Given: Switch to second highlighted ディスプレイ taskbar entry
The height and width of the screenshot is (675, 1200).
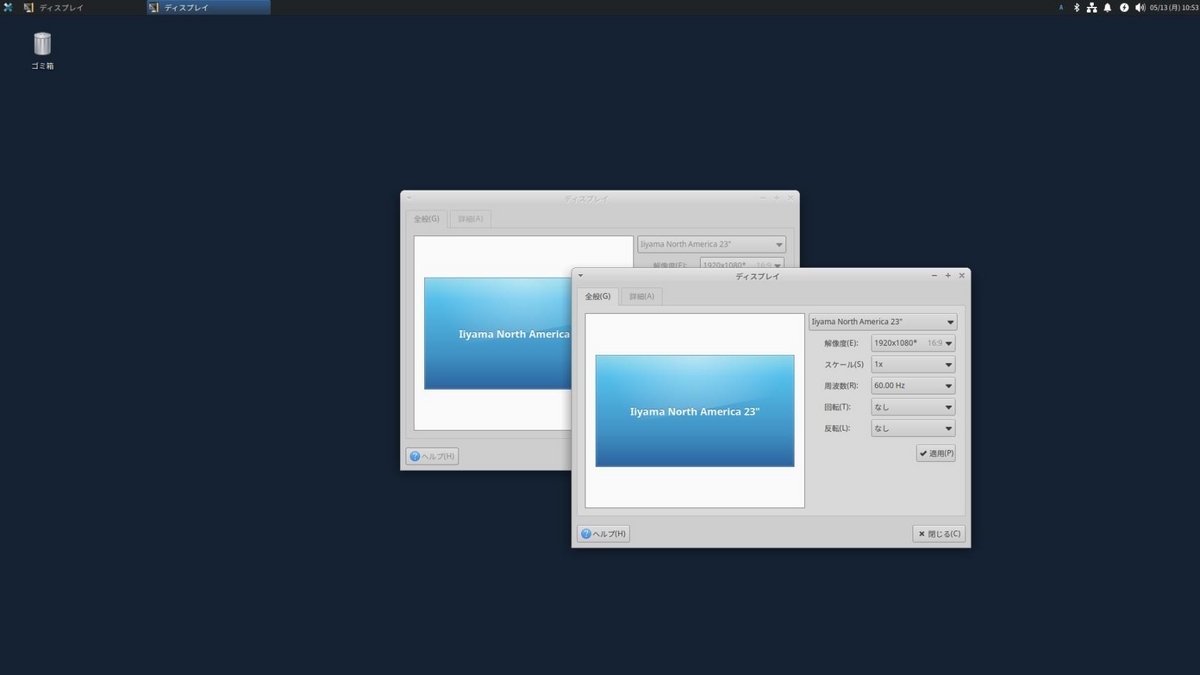Looking at the screenshot, I should coord(208,7).
